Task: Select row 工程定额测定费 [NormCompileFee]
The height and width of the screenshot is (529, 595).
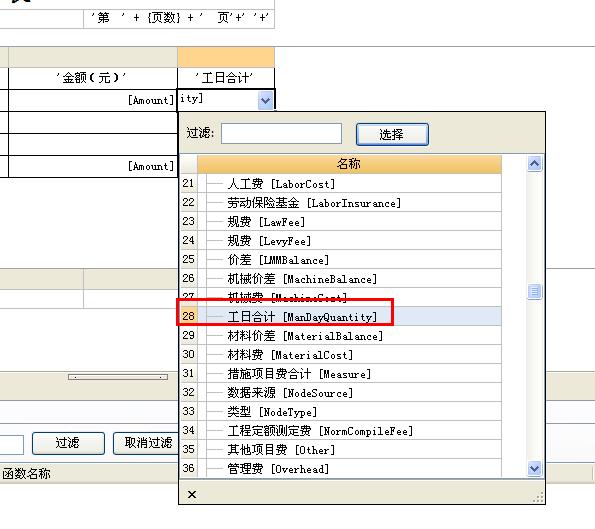Action: 349,430
